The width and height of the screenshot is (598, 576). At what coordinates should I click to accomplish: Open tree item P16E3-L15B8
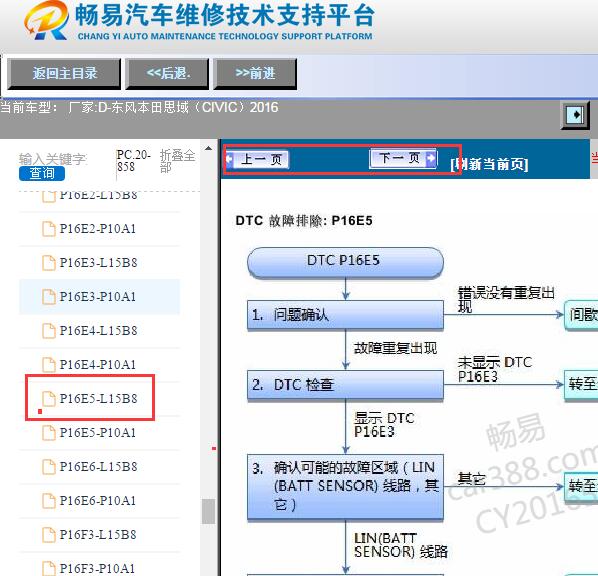pyautogui.click(x=99, y=263)
